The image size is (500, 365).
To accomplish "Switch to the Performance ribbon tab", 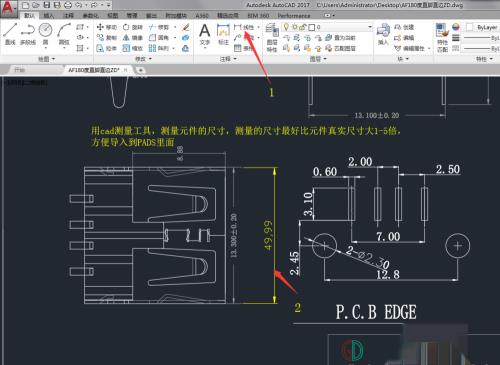I will pyautogui.click(x=294, y=15).
